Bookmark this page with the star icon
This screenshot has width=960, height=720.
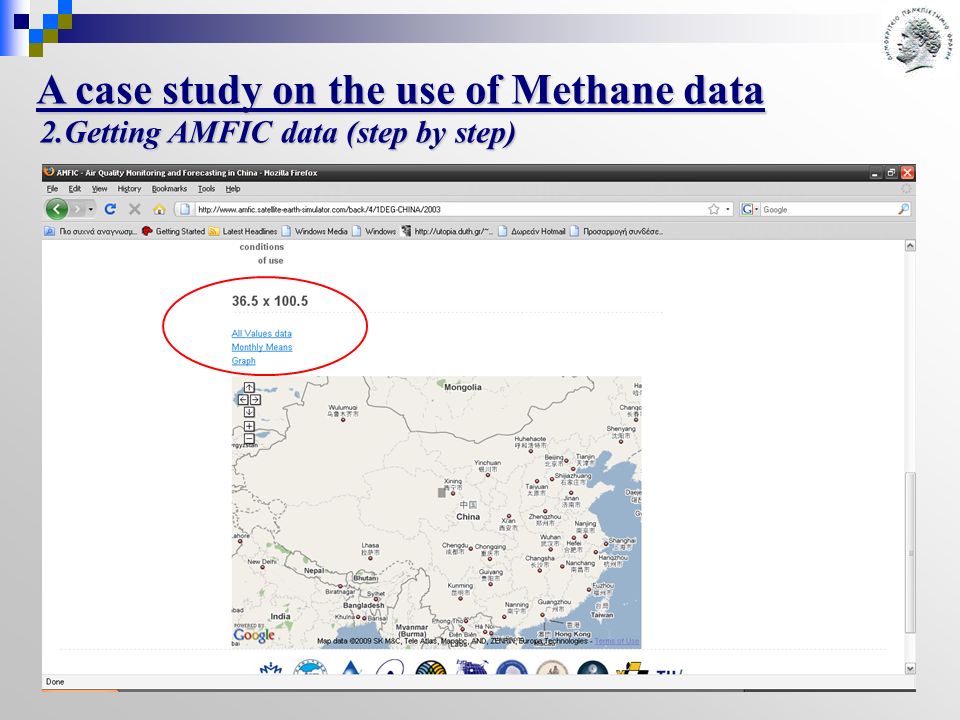(713, 209)
